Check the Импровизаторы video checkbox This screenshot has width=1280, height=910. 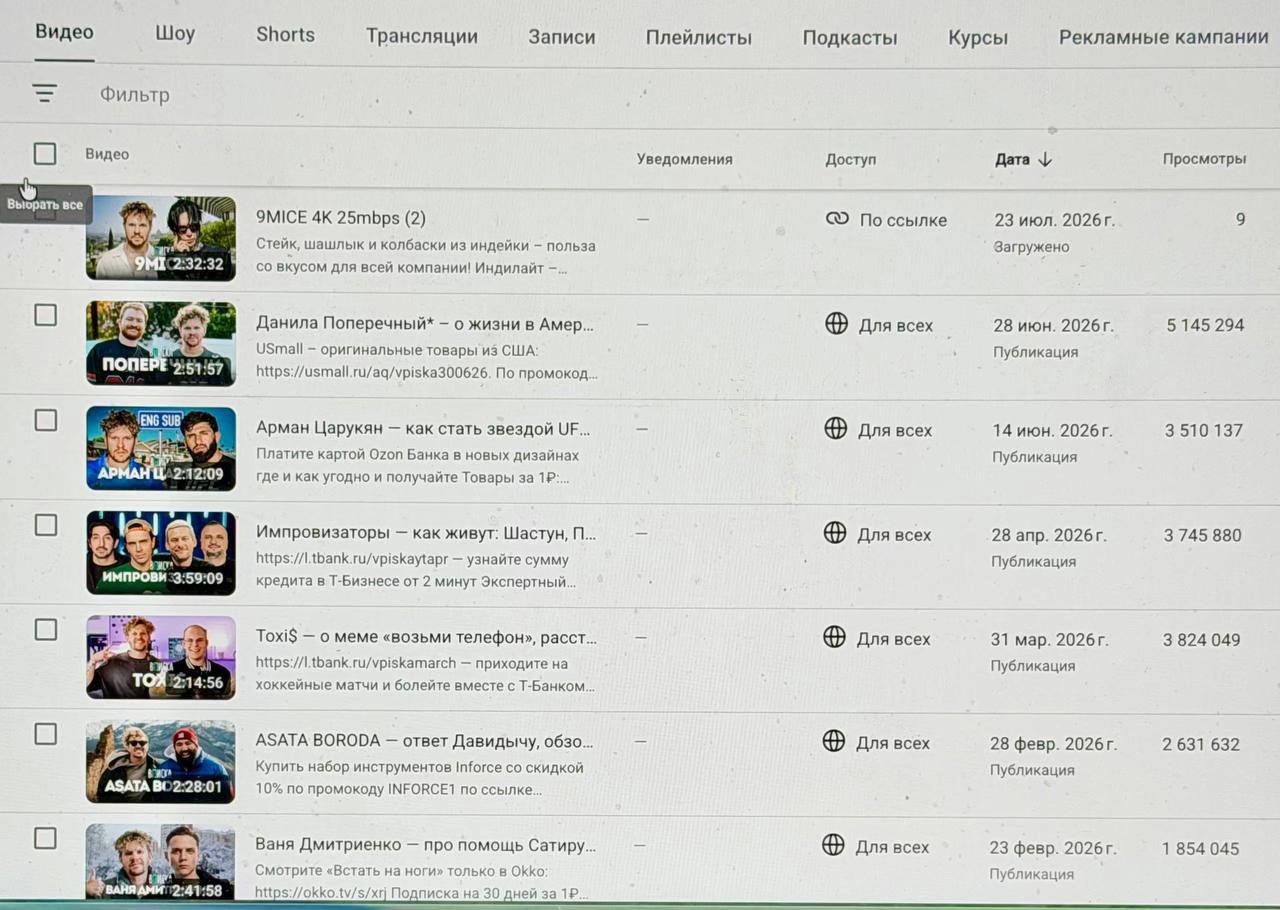pyautogui.click(x=45, y=525)
